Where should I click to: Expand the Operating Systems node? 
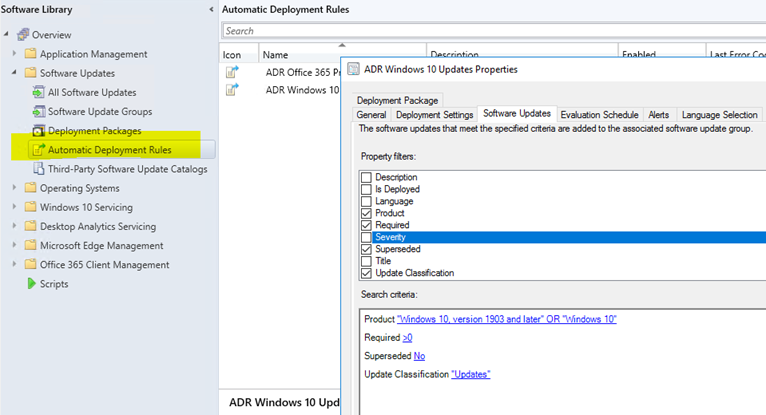coord(14,187)
